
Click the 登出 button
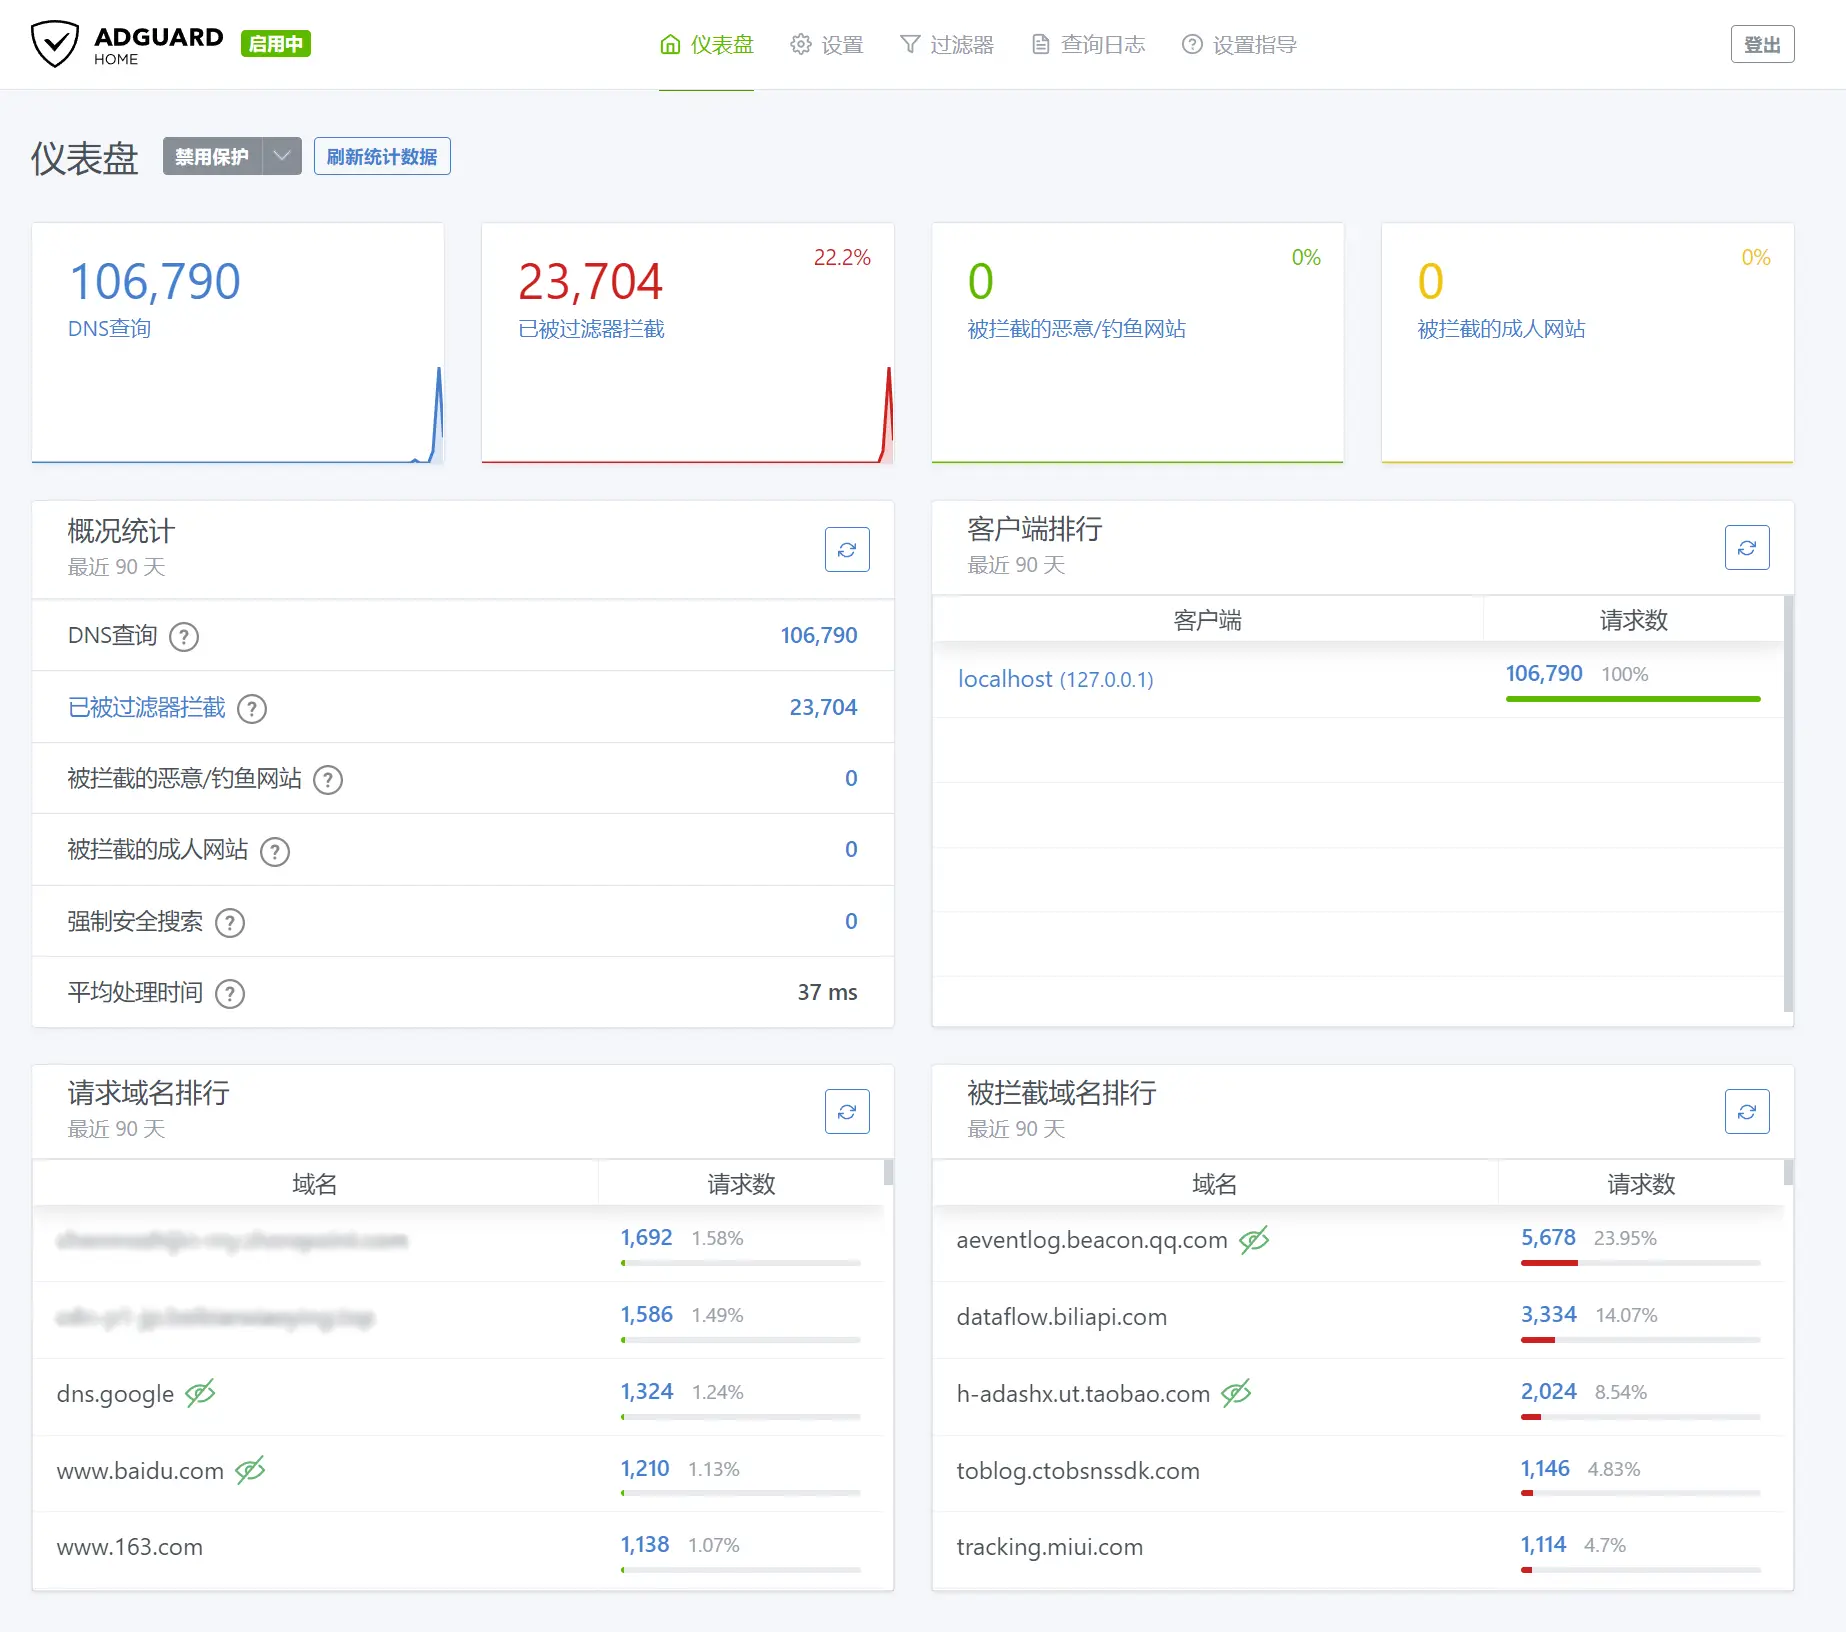[x=1762, y=45]
